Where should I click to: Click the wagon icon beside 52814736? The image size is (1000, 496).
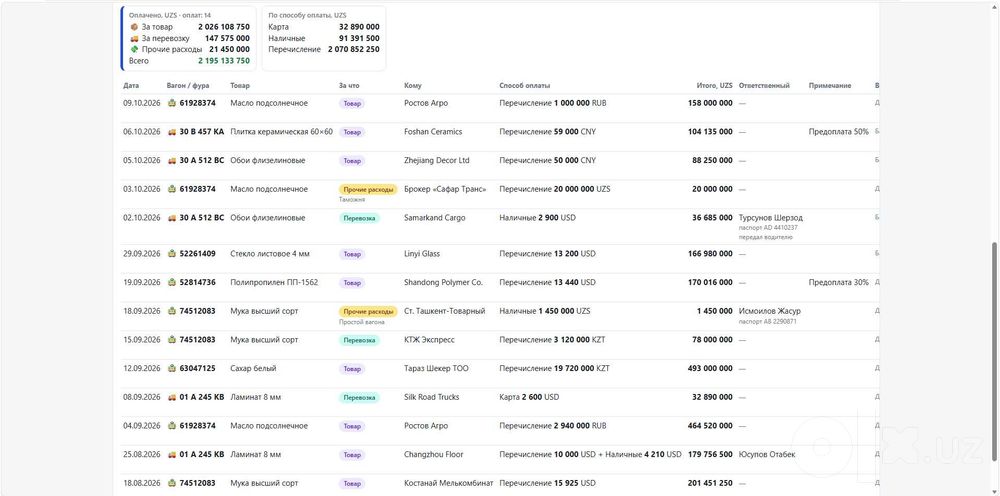pos(172,282)
